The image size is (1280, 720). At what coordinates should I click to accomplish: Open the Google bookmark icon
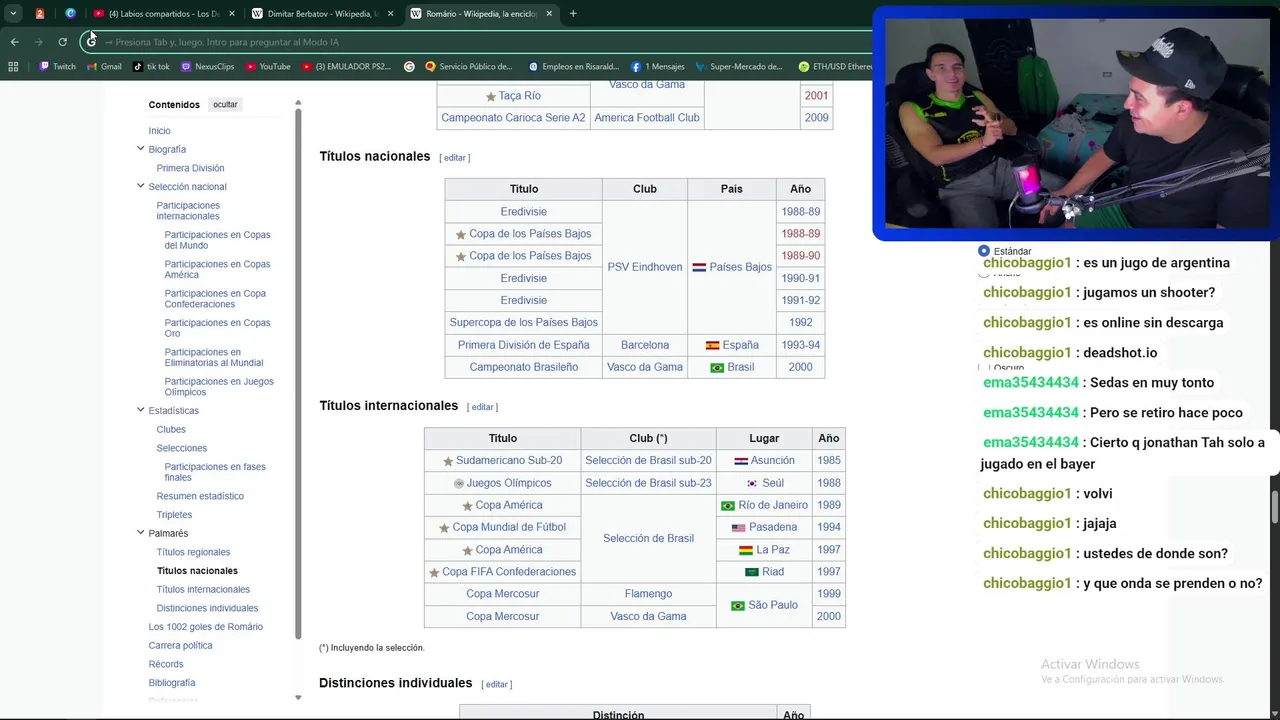click(x=409, y=67)
